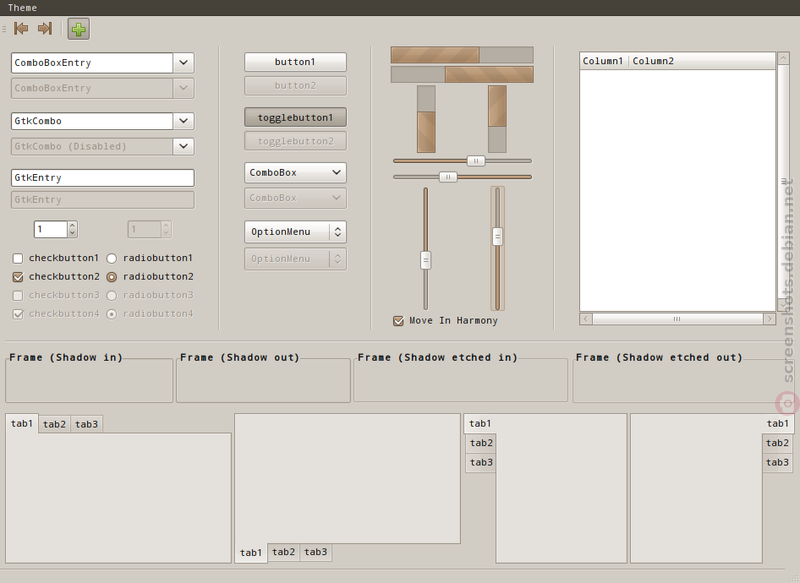The image size is (800, 583).
Task: Click the disabled ComboBox dropdown
Action: click(295, 198)
